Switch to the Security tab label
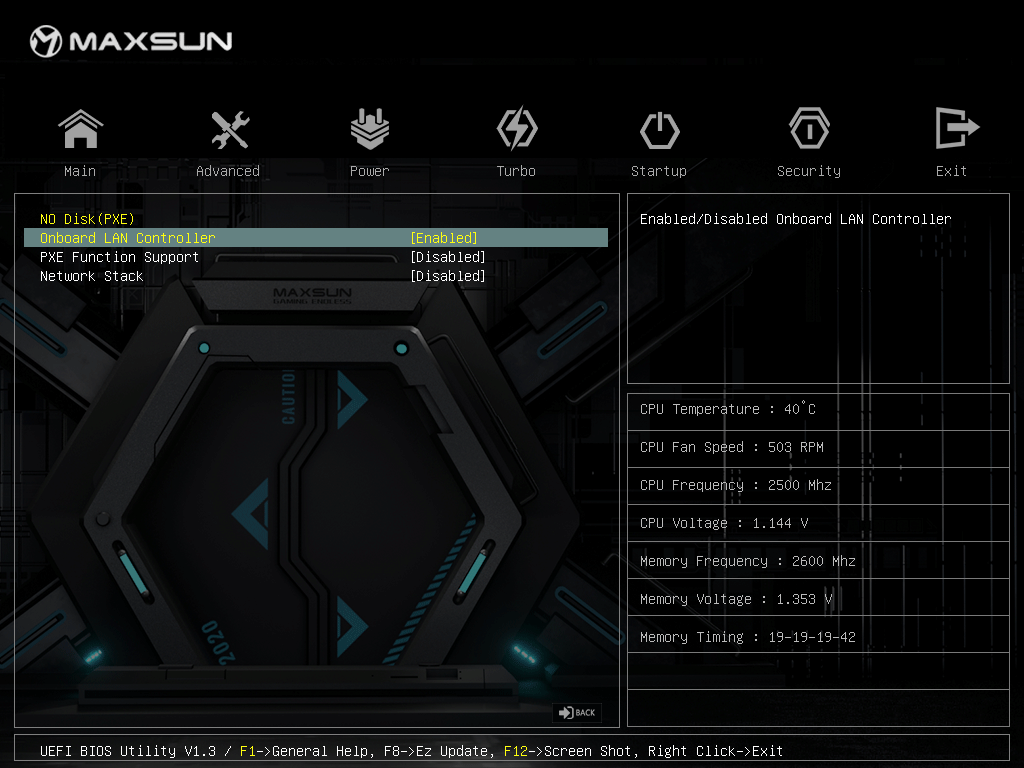 [809, 171]
